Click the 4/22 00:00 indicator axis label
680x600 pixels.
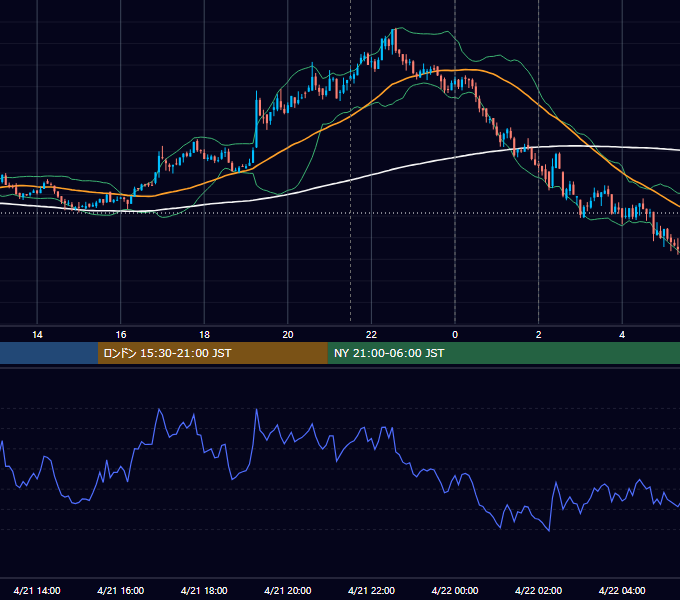tap(455, 590)
